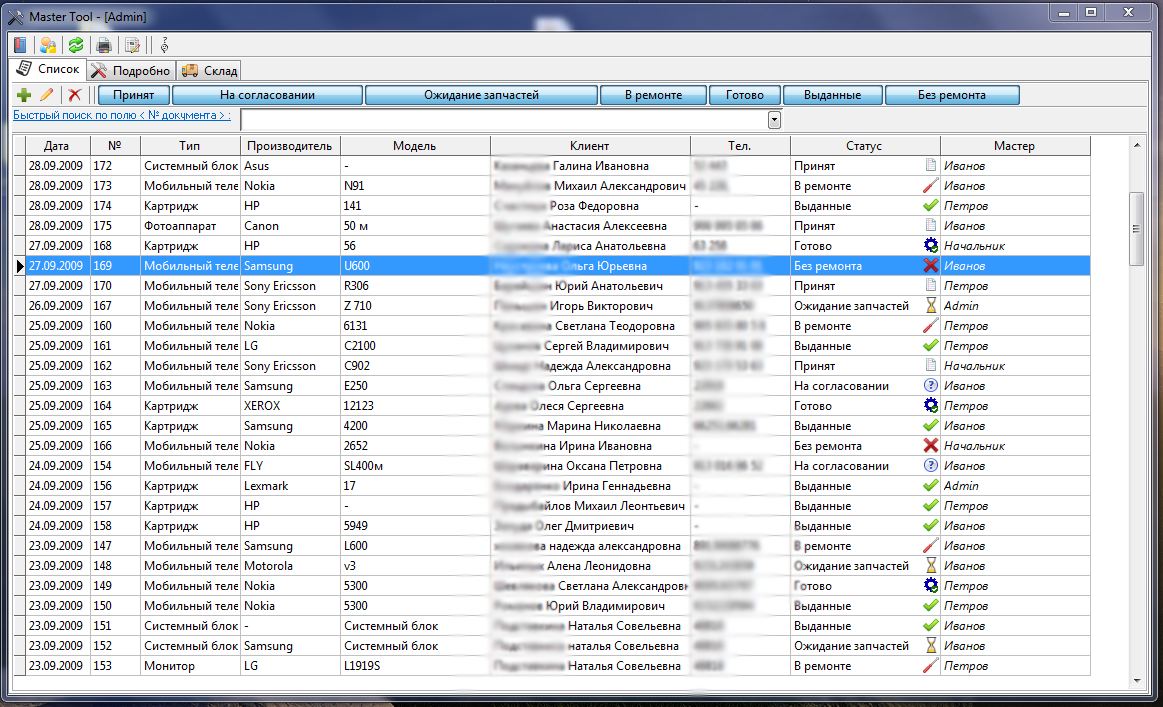
Task: Add a new record with green plus
Action: click(x=25, y=95)
